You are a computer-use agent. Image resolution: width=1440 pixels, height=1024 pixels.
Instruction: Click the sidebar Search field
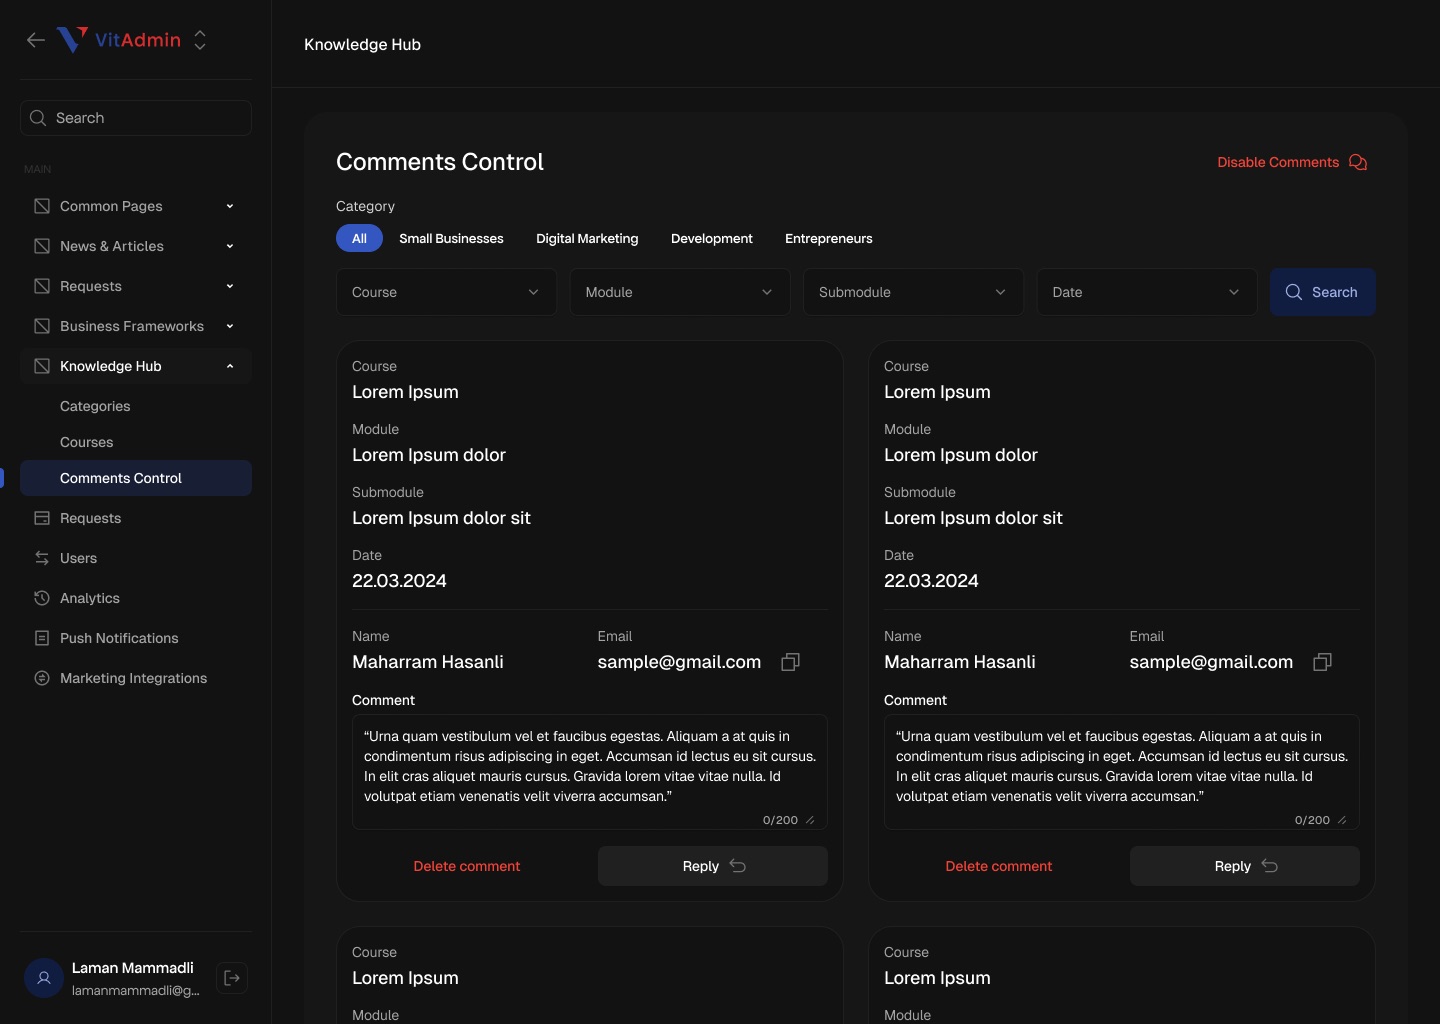point(136,118)
